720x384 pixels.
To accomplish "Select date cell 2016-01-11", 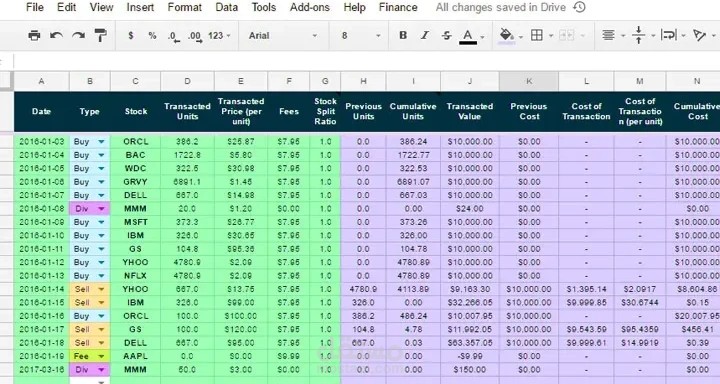I will point(41,249).
